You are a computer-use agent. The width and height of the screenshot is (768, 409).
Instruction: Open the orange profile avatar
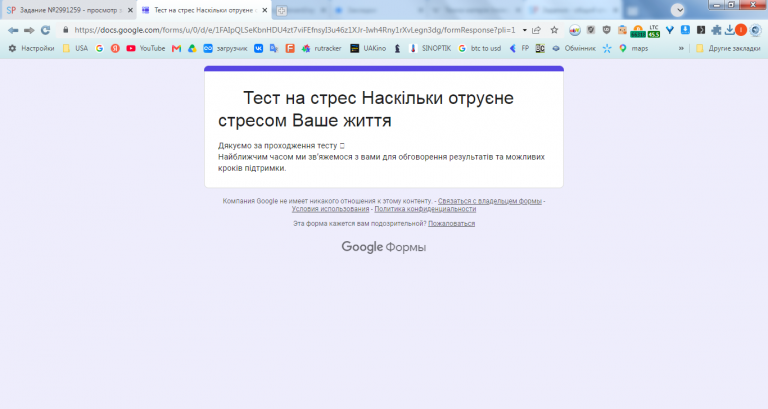[741, 30]
